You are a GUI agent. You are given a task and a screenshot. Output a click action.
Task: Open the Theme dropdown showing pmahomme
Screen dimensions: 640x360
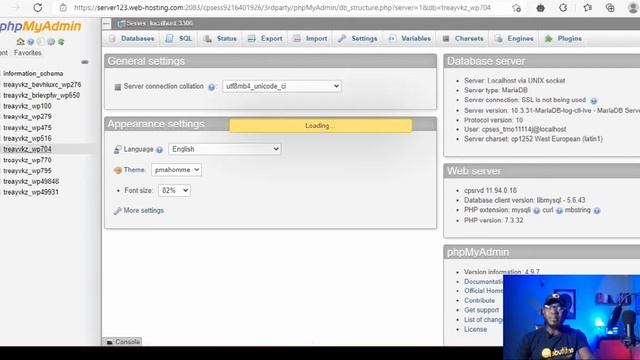click(x=176, y=169)
